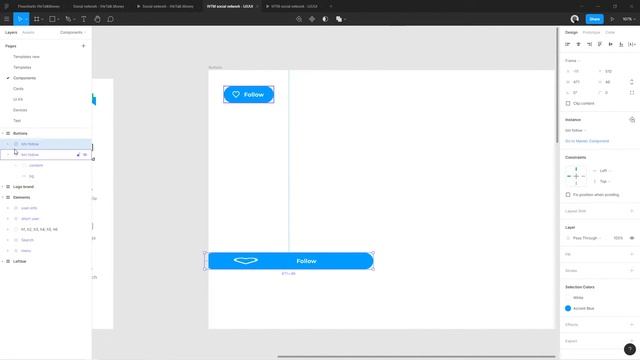The image size is (640, 360).
Task: Expand the Leftbar frame in layers
Action: tap(3, 261)
